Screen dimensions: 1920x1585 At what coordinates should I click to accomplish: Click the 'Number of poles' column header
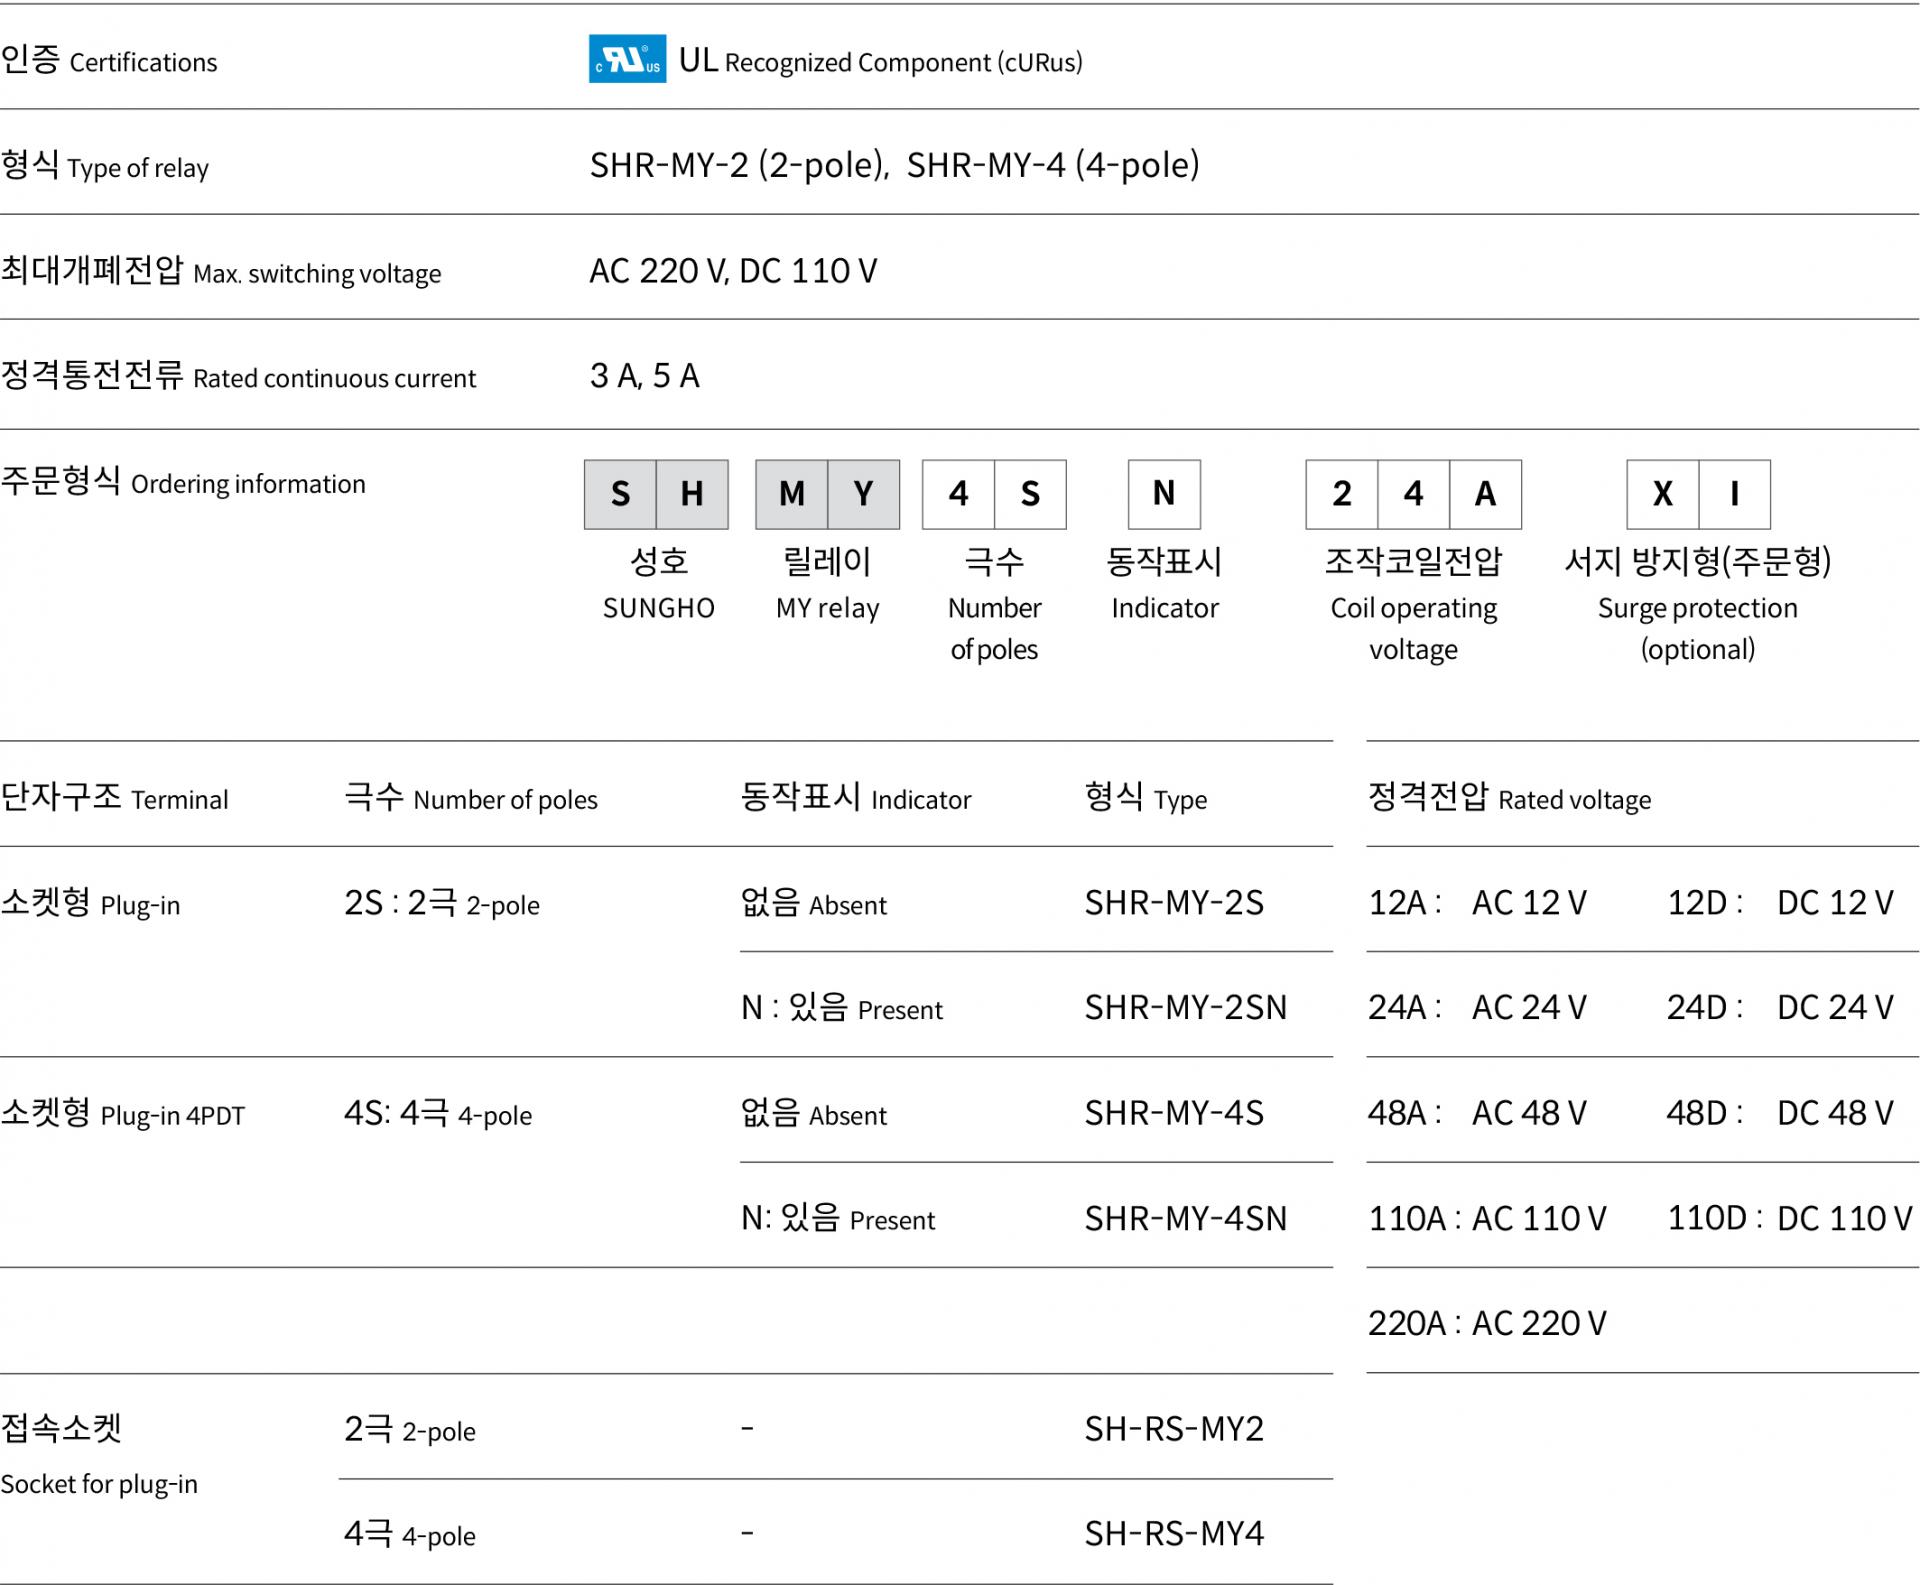tap(471, 798)
